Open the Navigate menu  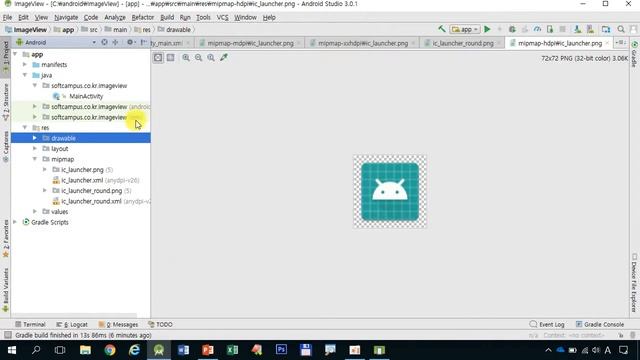point(66,18)
